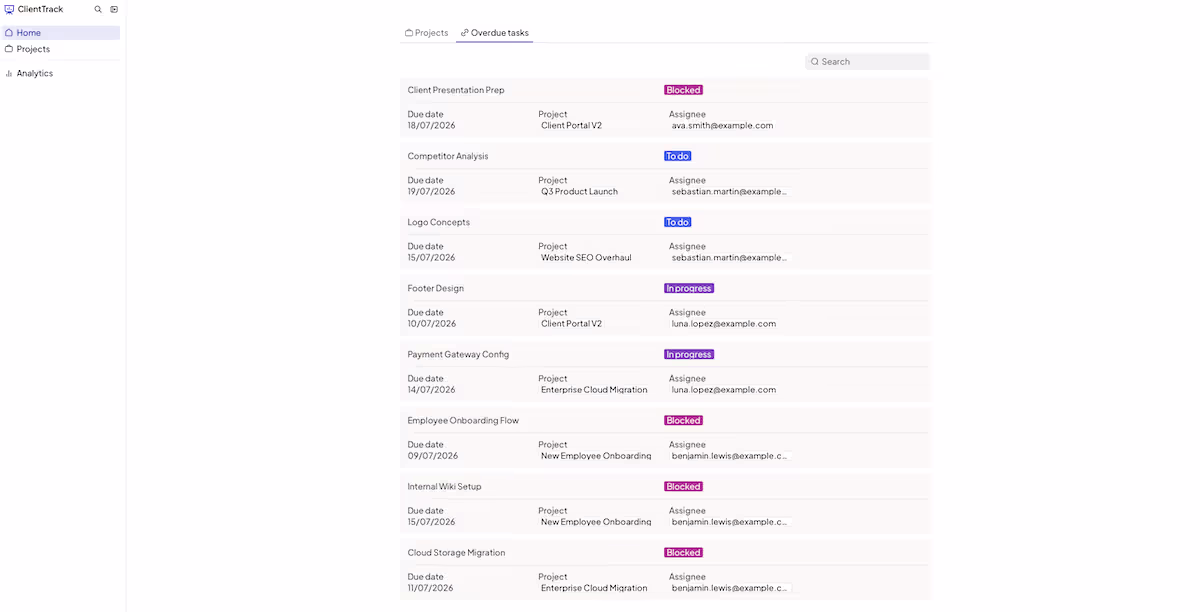Click the Q3 Product Launch project

(579, 192)
